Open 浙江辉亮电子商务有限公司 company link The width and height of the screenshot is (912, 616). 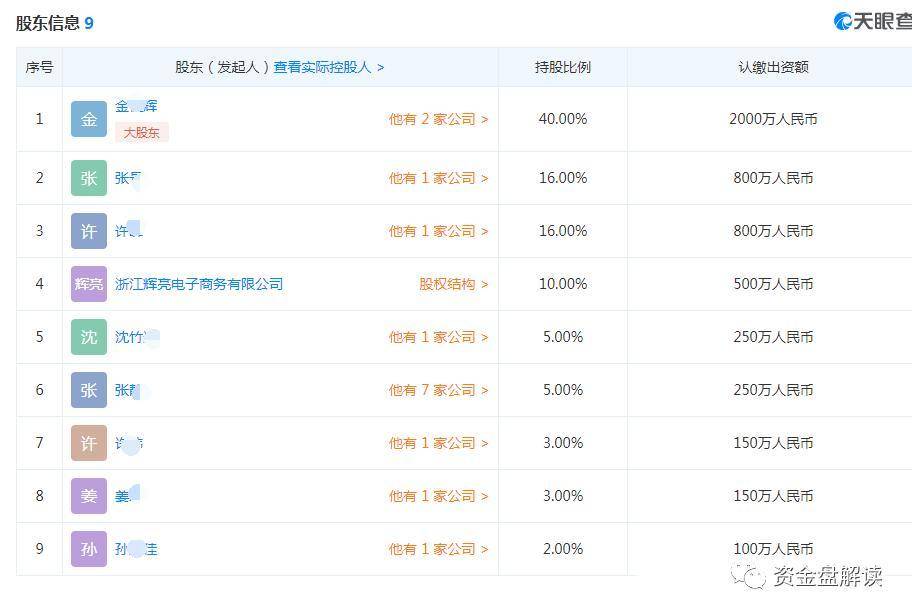tap(199, 284)
